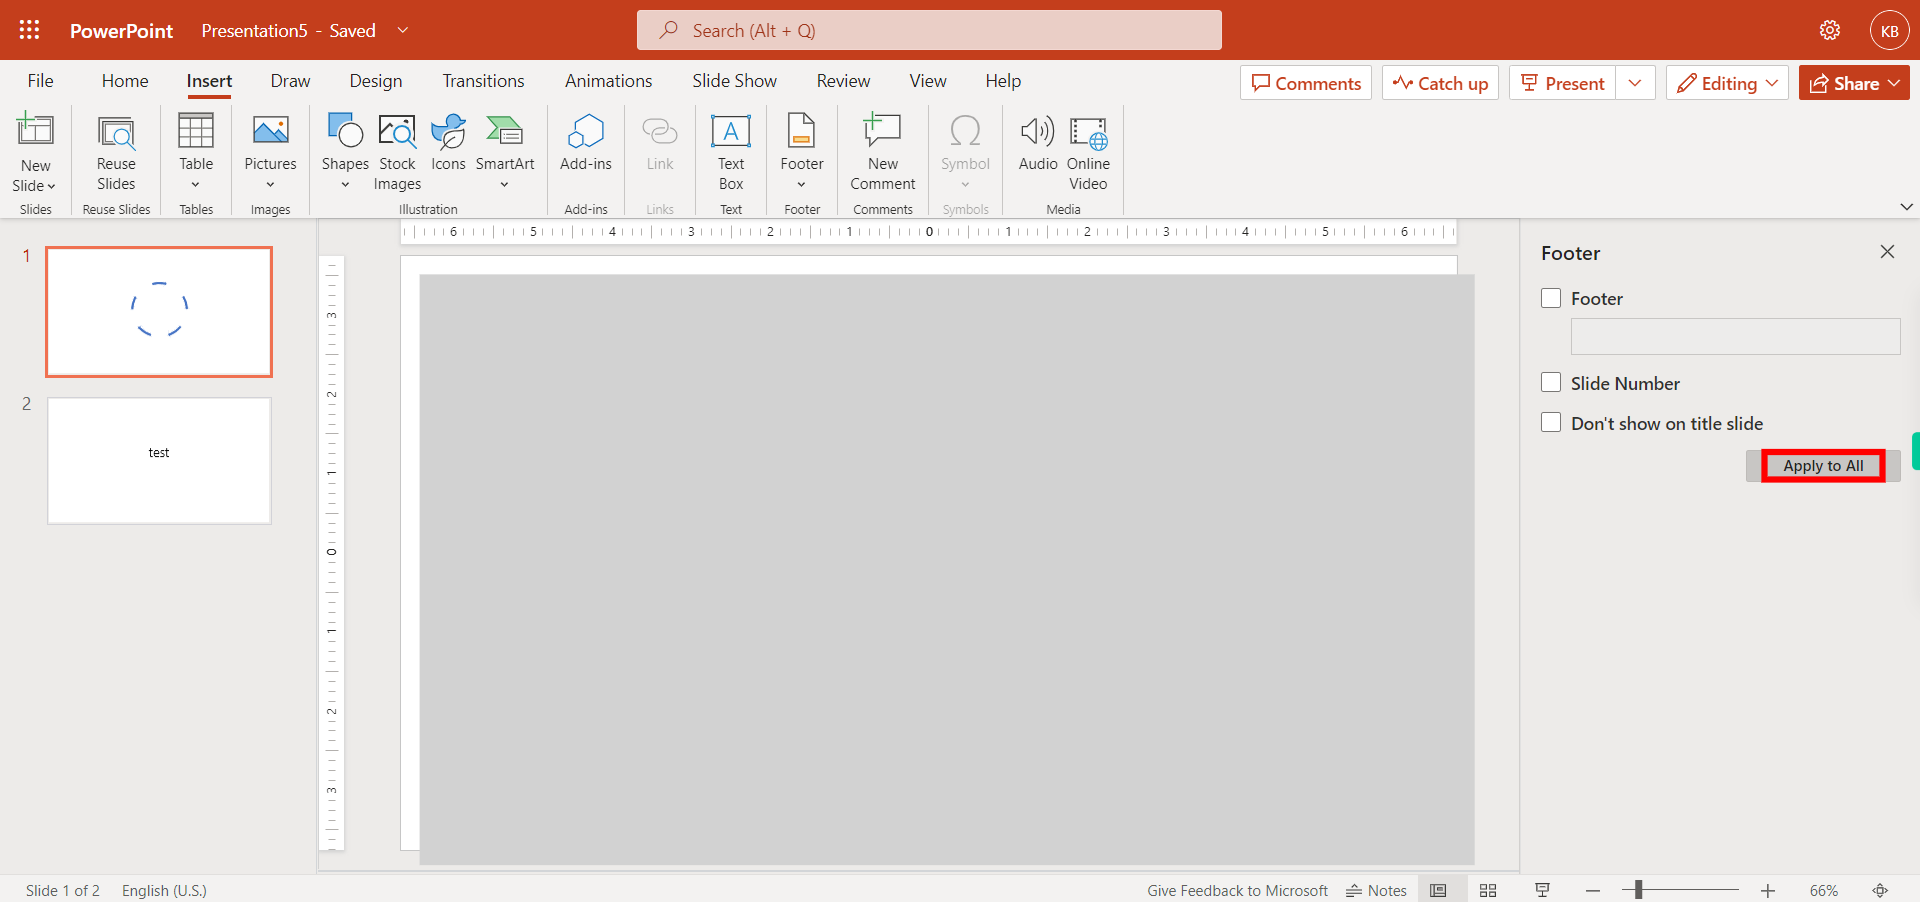Switch to Normal view in status bar

point(1438,890)
